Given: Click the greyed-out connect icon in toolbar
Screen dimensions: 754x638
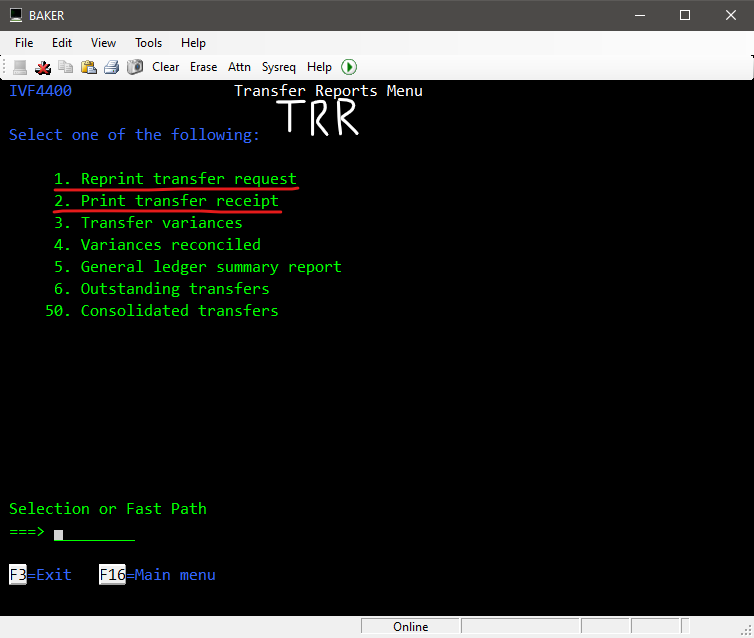Looking at the screenshot, I should coord(20,67).
